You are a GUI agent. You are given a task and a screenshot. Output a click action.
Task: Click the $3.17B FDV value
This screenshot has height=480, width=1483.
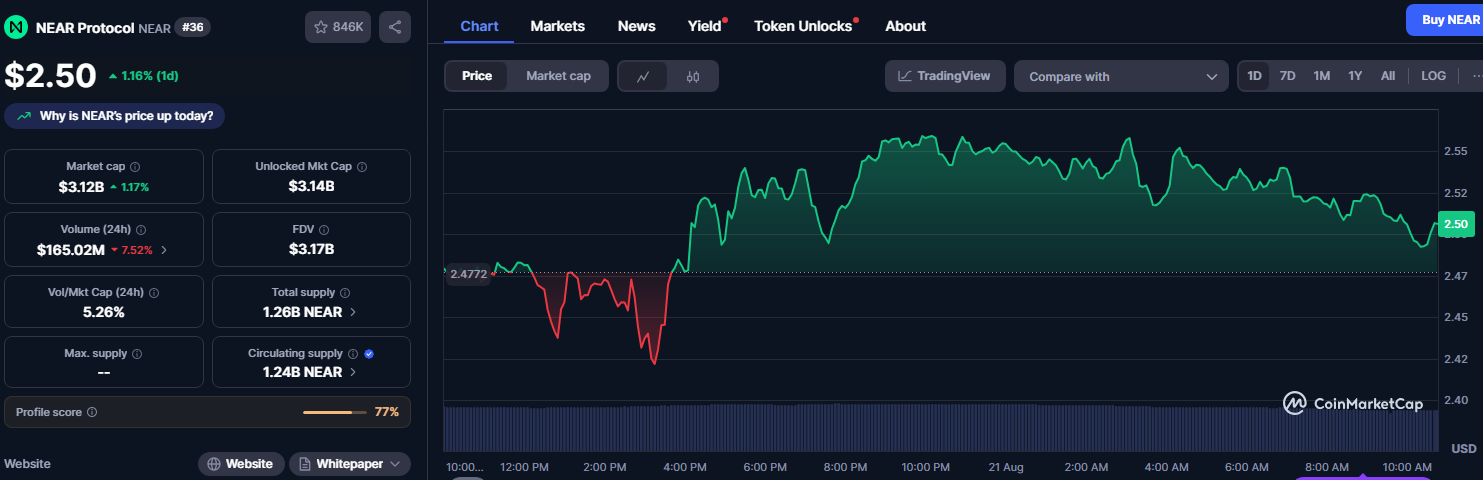311,249
